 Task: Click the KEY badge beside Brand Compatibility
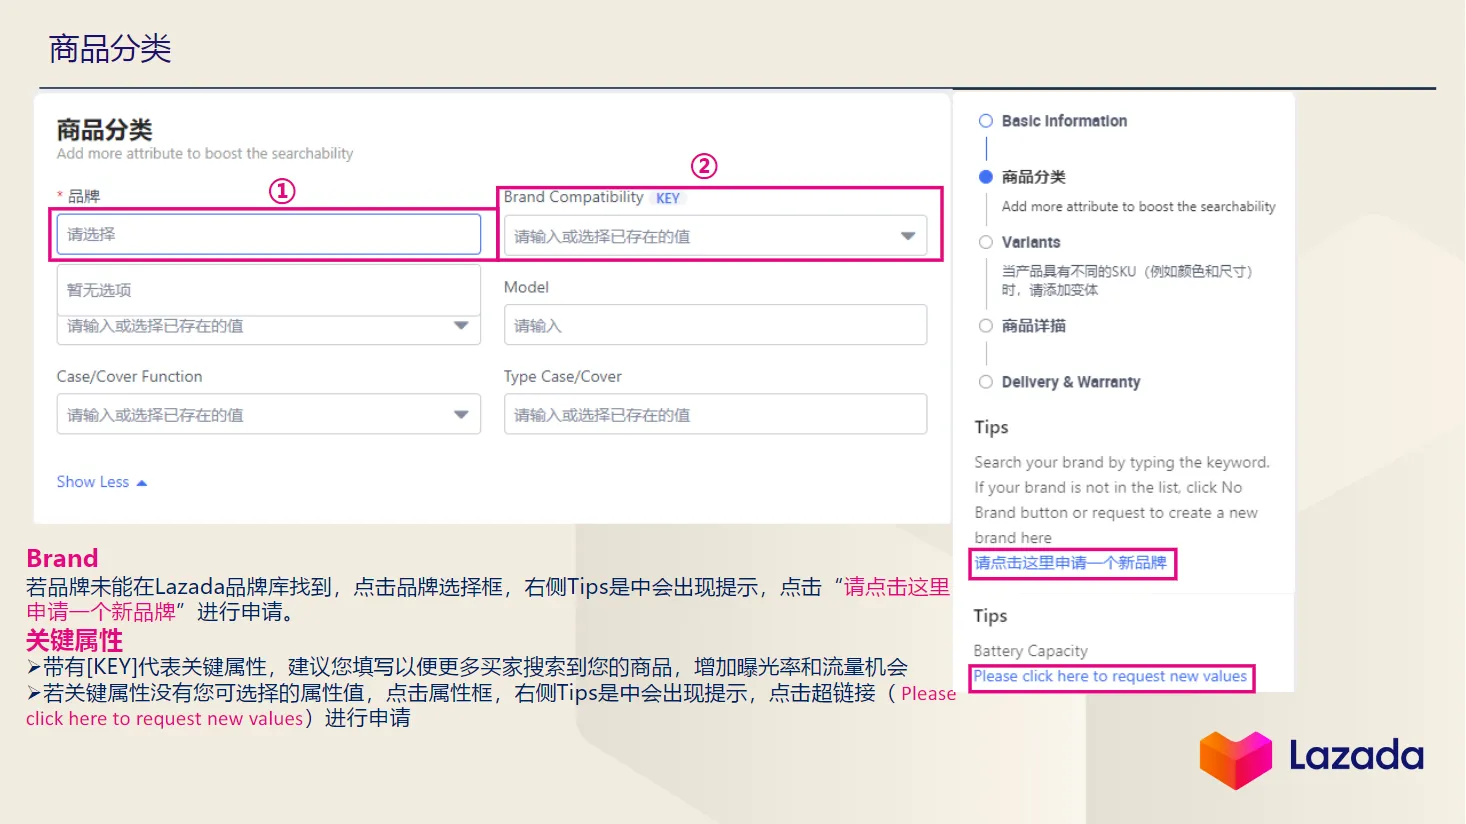tap(667, 197)
